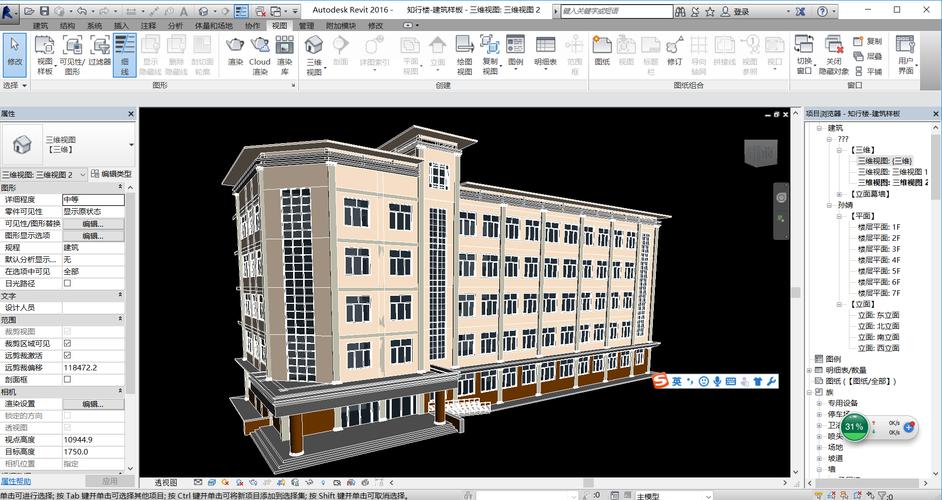
Task: Click the navigation wheel icon in 3D view
Action: (781, 197)
